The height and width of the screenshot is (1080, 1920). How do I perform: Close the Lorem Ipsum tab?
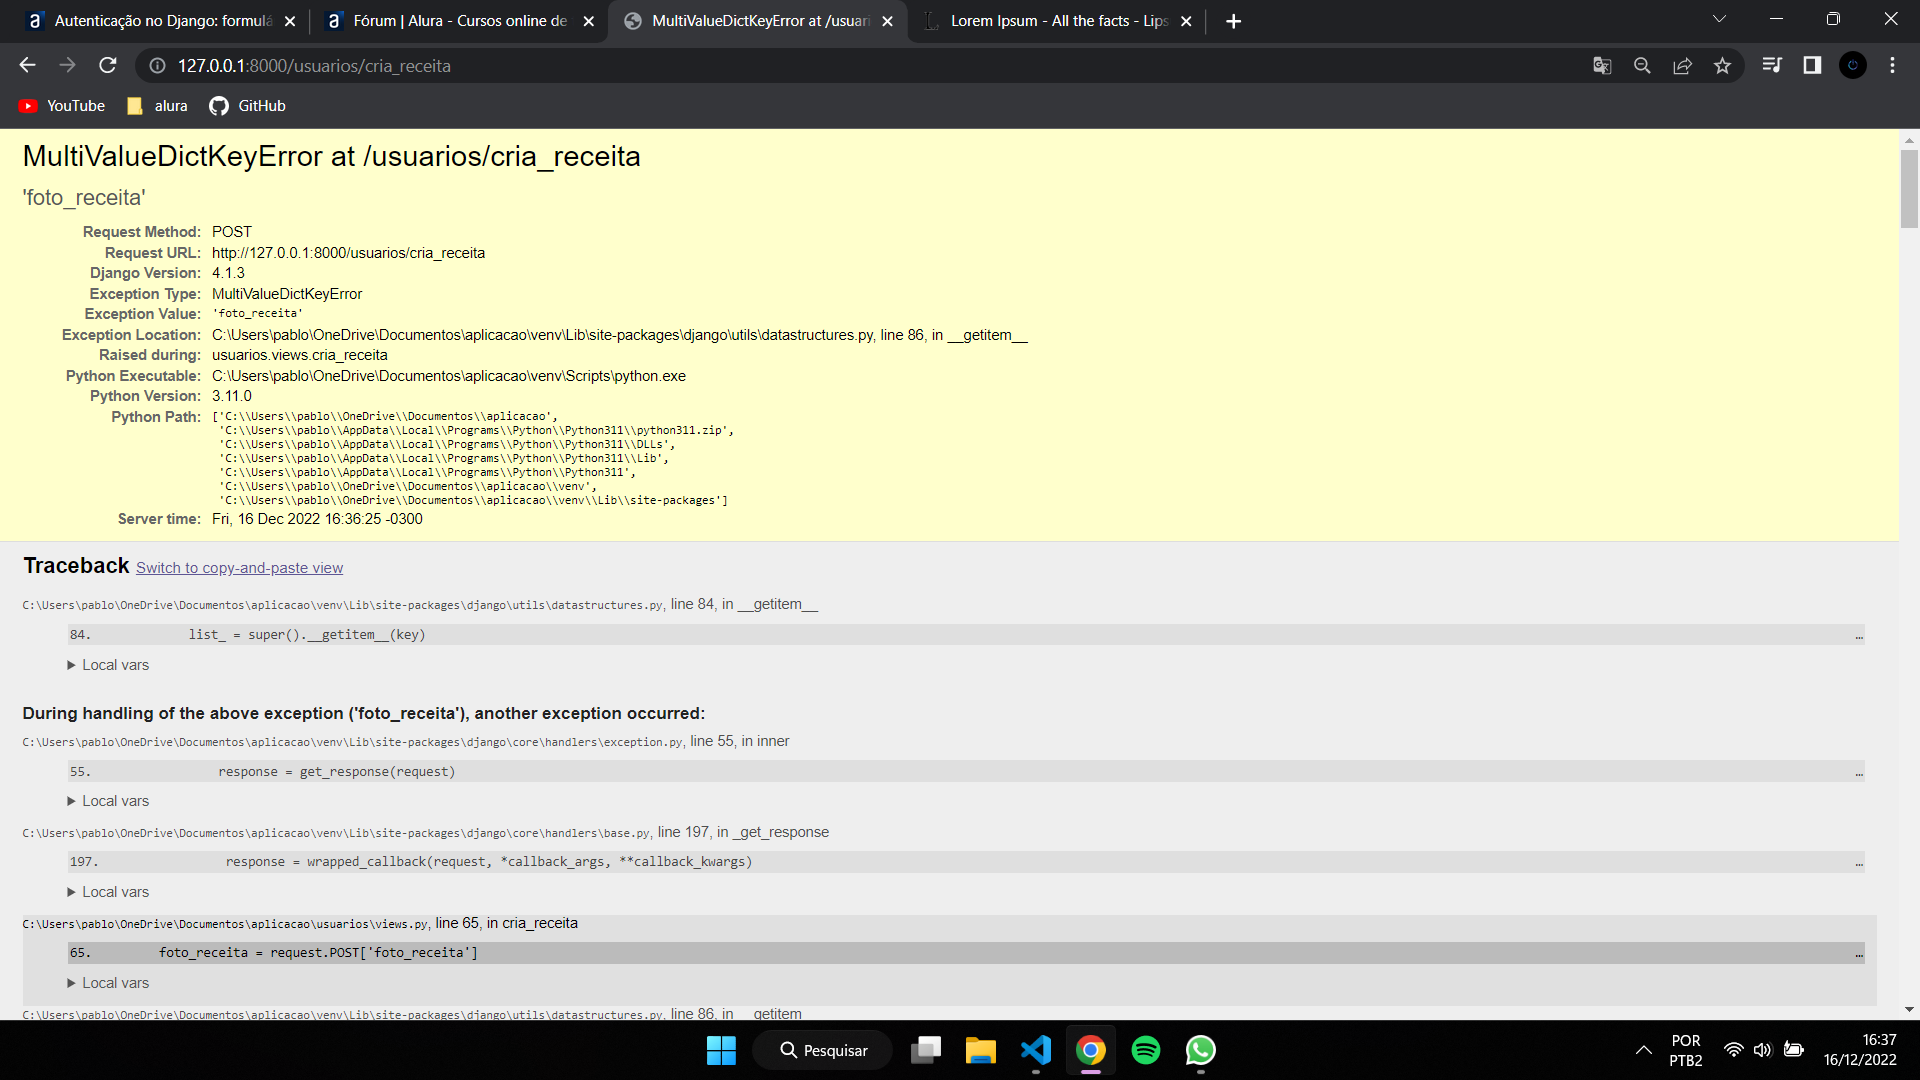[x=1187, y=21]
